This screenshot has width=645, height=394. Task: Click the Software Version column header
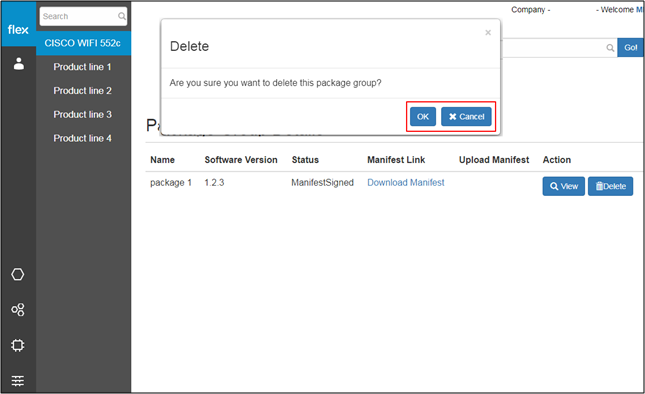tap(241, 160)
